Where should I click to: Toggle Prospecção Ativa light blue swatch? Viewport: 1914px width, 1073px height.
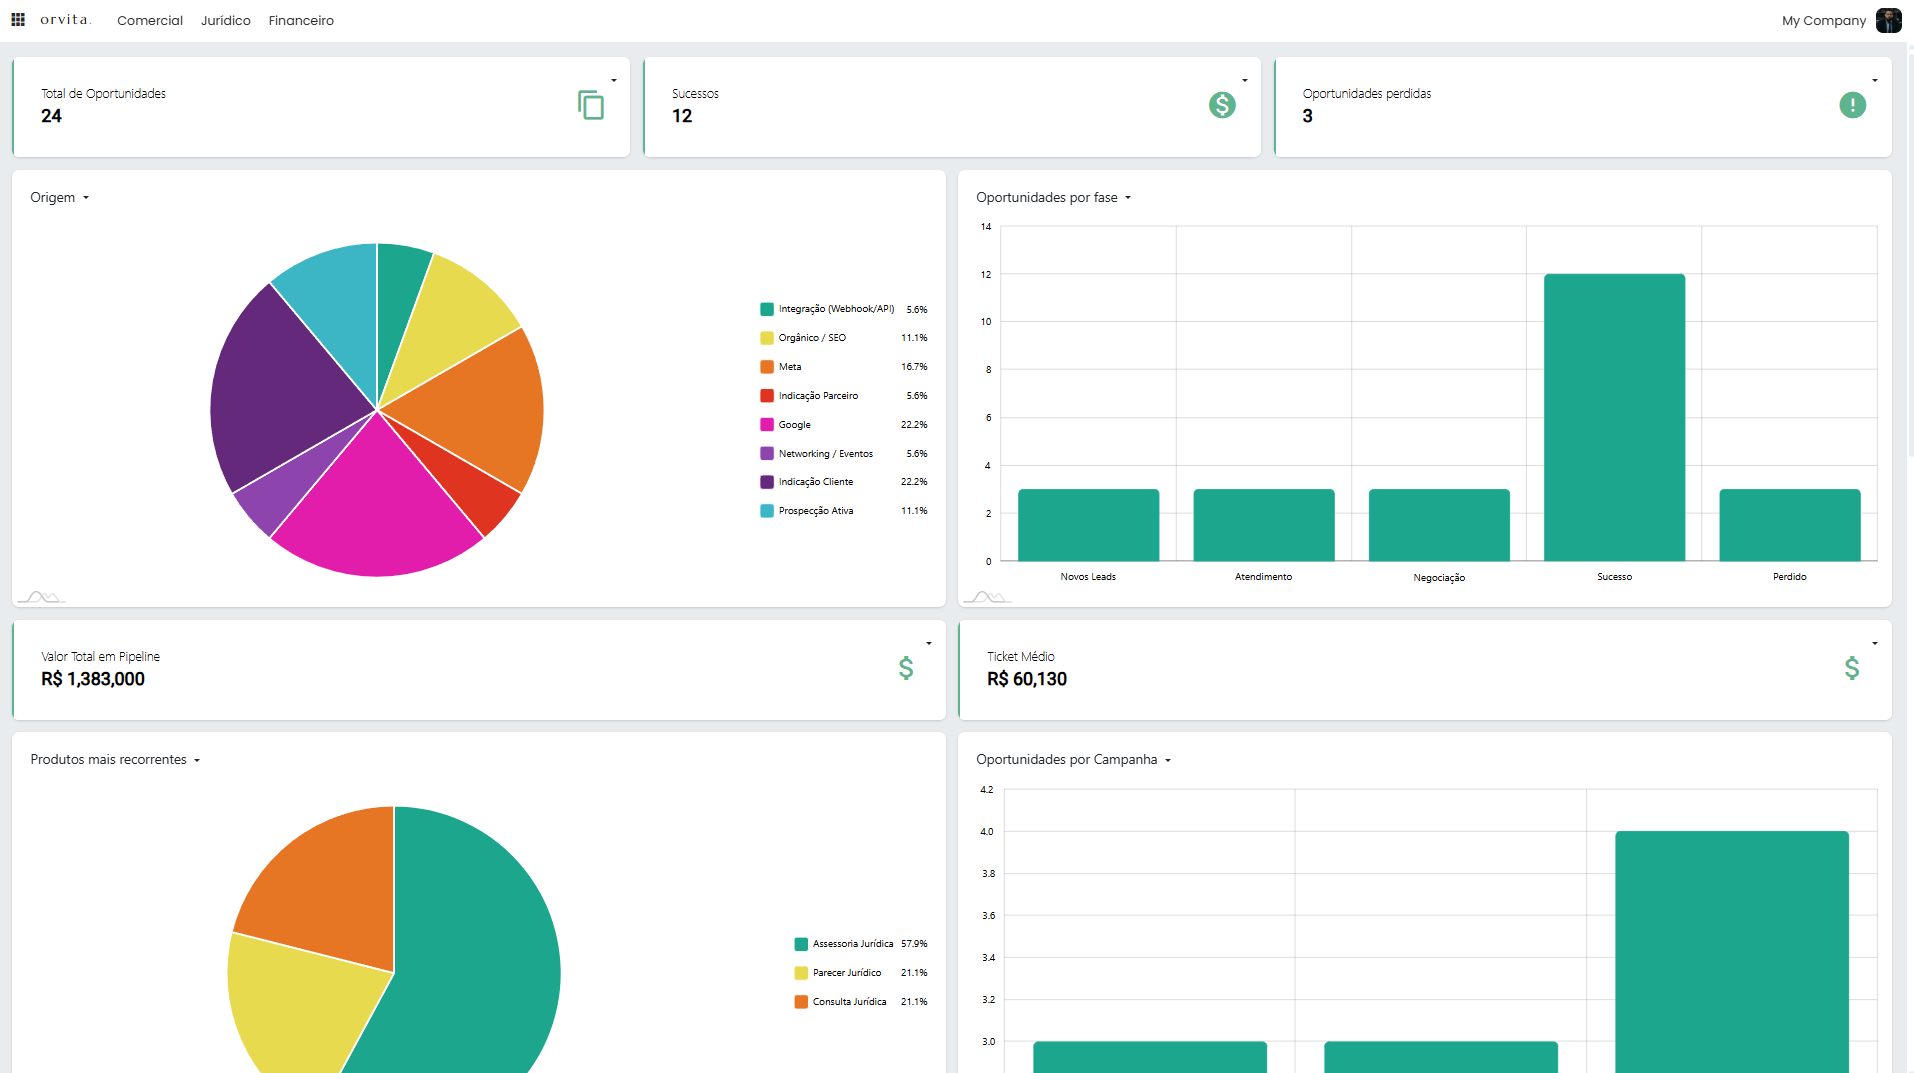pos(767,511)
